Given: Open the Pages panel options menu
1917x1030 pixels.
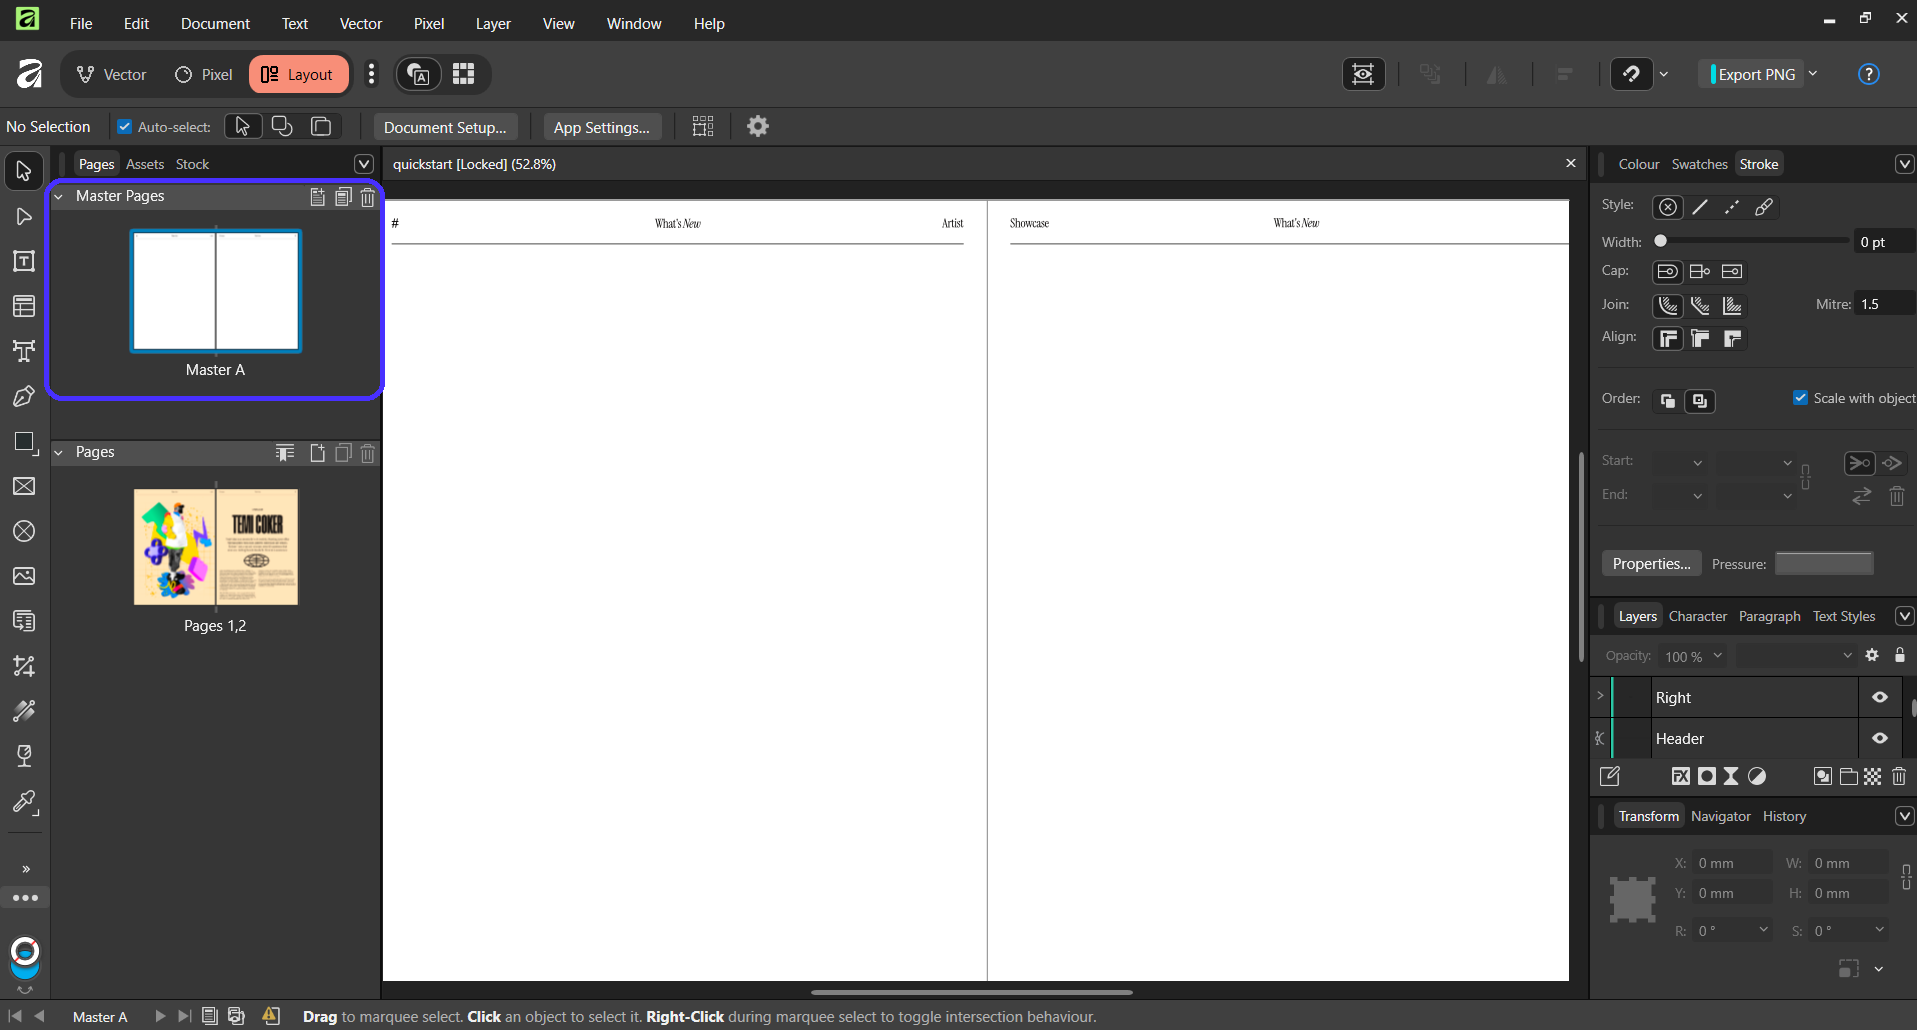Looking at the screenshot, I should pyautogui.click(x=364, y=164).
